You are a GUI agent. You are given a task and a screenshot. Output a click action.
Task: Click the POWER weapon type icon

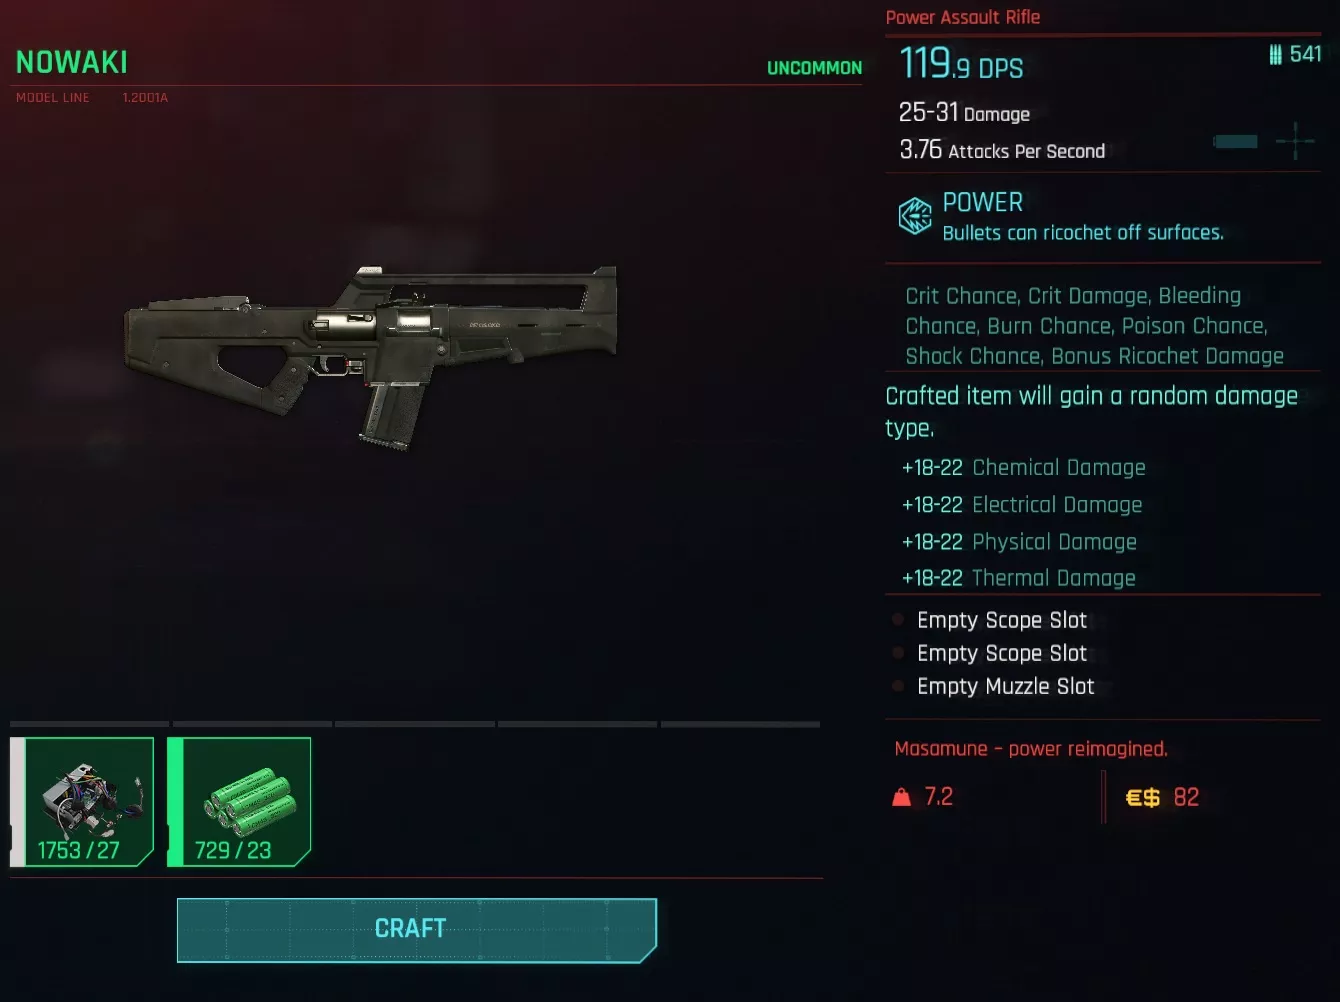(x=915, y=216)
